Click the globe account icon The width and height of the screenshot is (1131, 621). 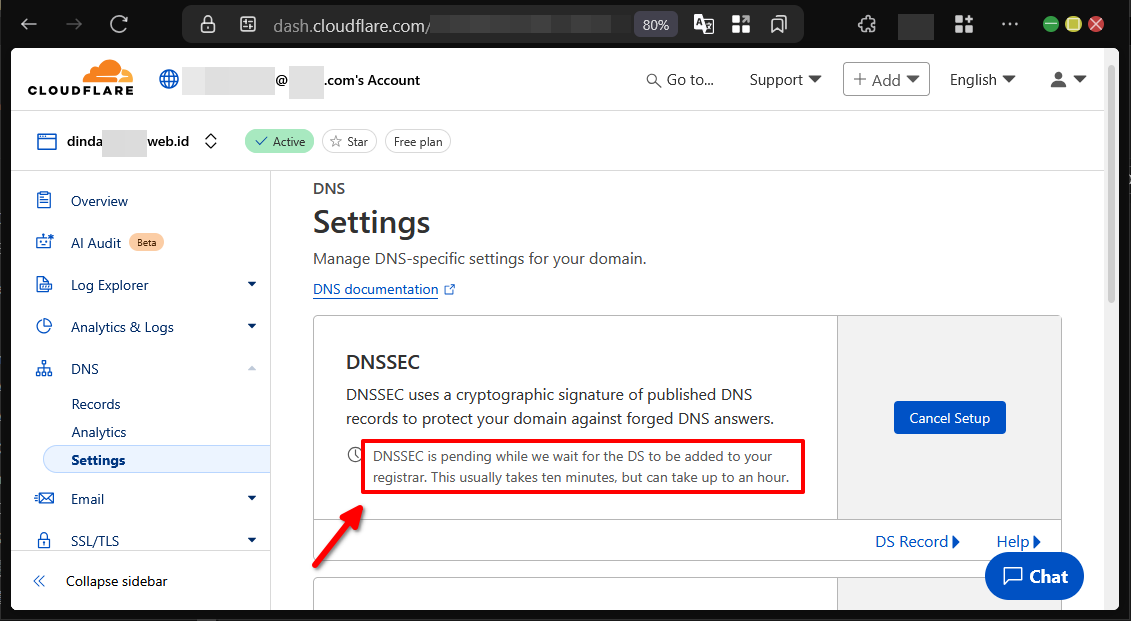pos(169,79)
